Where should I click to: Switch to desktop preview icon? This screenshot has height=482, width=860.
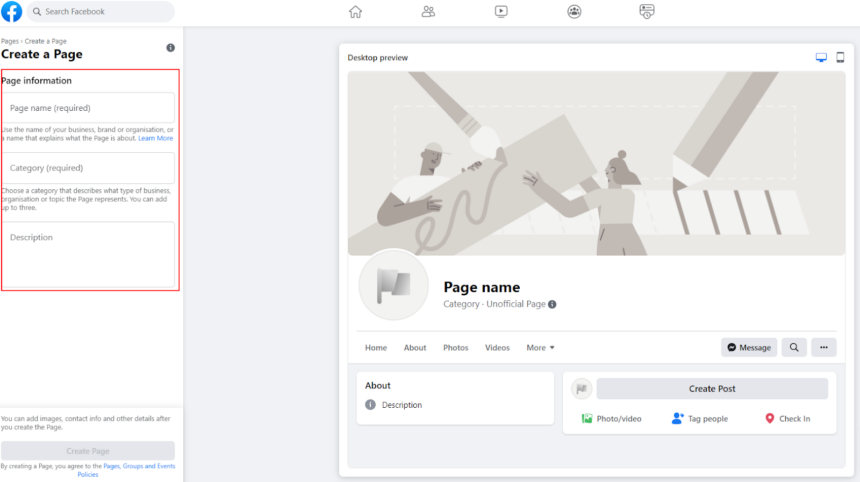pos(821,58)
